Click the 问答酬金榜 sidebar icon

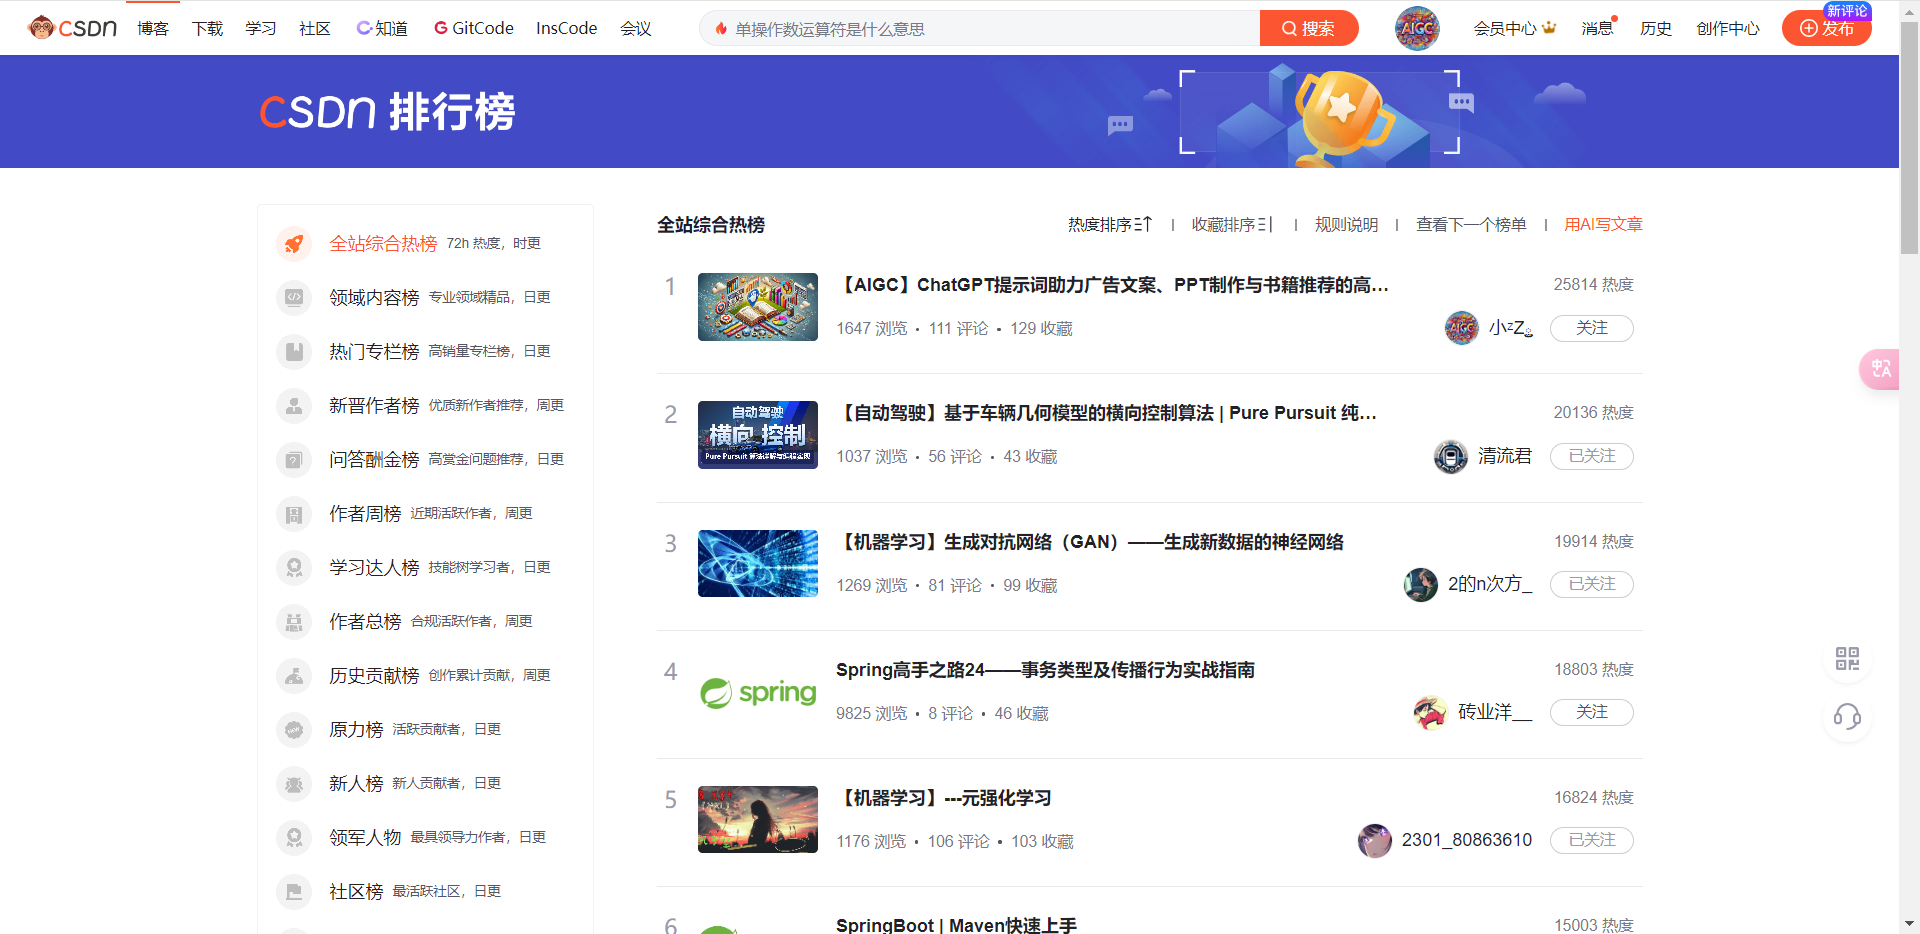294,459
